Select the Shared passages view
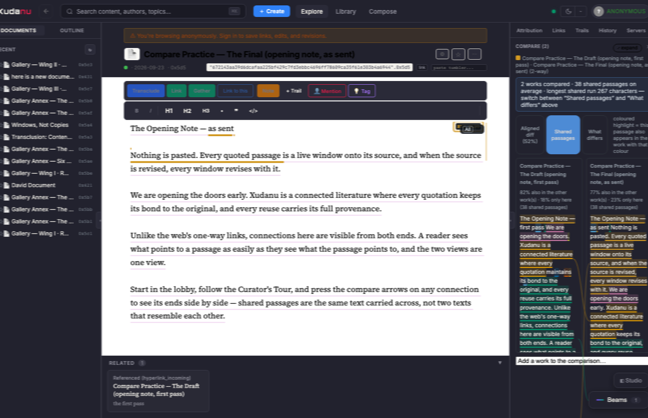This screenshot has height=418, width=648. [x=563, y=135]
